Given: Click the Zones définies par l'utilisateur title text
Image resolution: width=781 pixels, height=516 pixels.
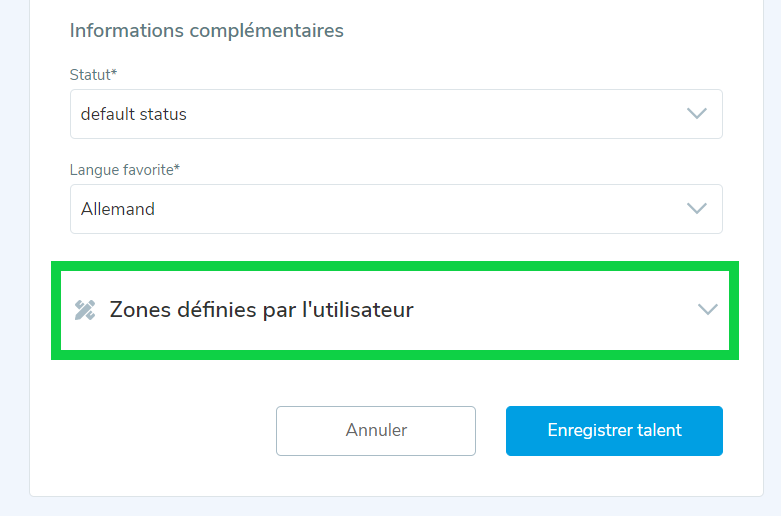Looking at the screenshot, I should [261, 310].
